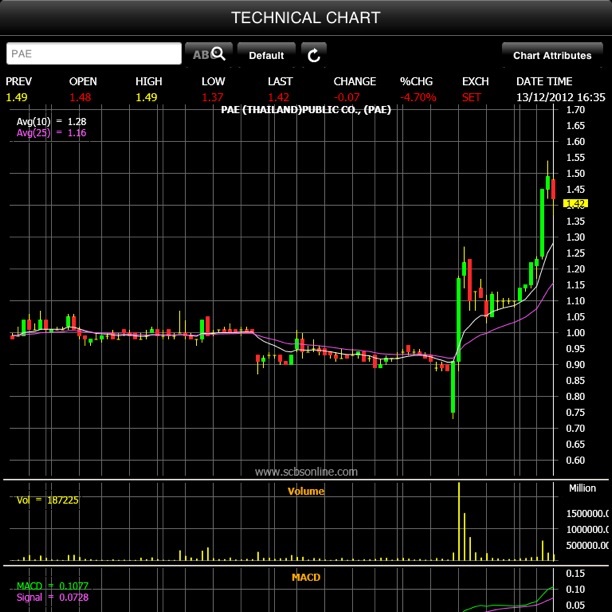The height and width of the screenshot is (612, 612).
Task: Open the Chart Attributes button
Action: tap(552, 55)
